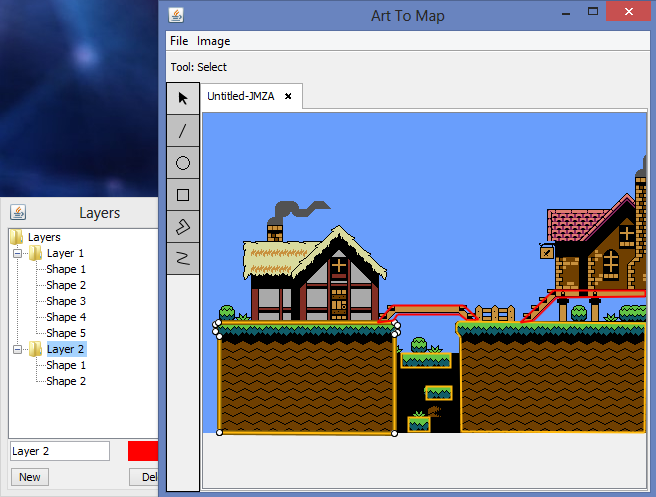Screen dimensions: 656x497
Task: Open the File menu
Action: point(179,41)
